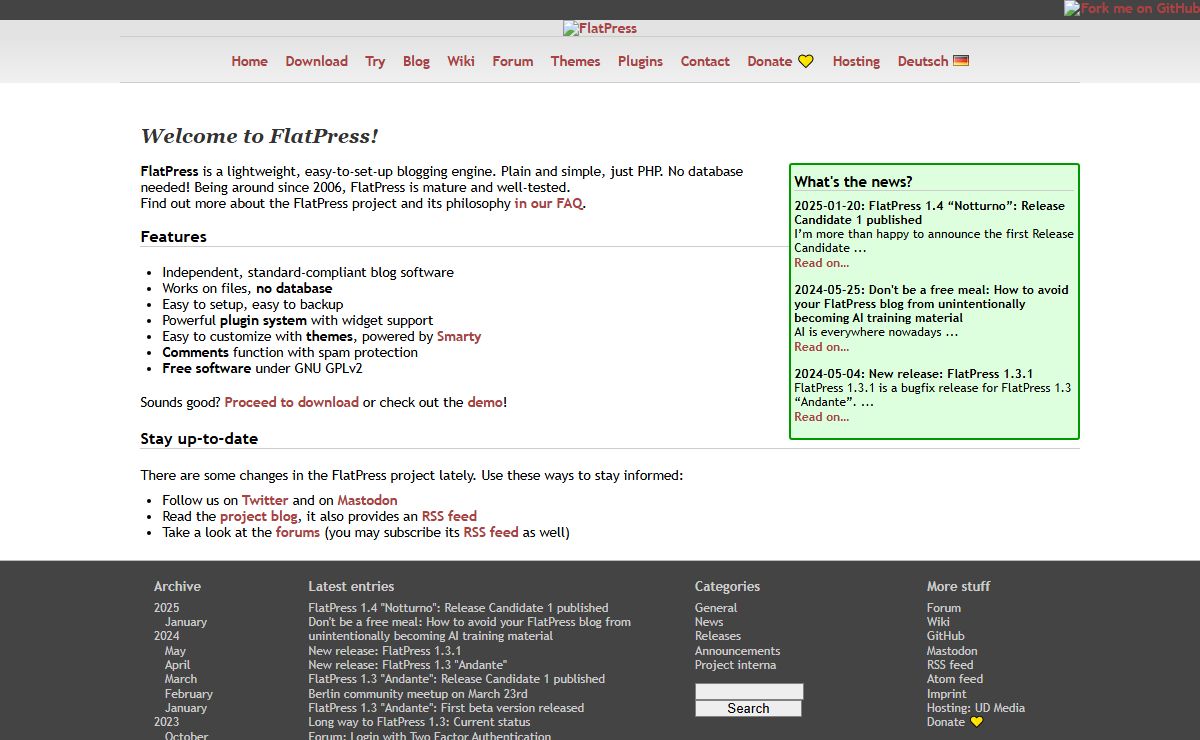Select Try in the top navigation
Image resolution: width=1200 pixels, height=740 pixels.
[x=375, y=61]
